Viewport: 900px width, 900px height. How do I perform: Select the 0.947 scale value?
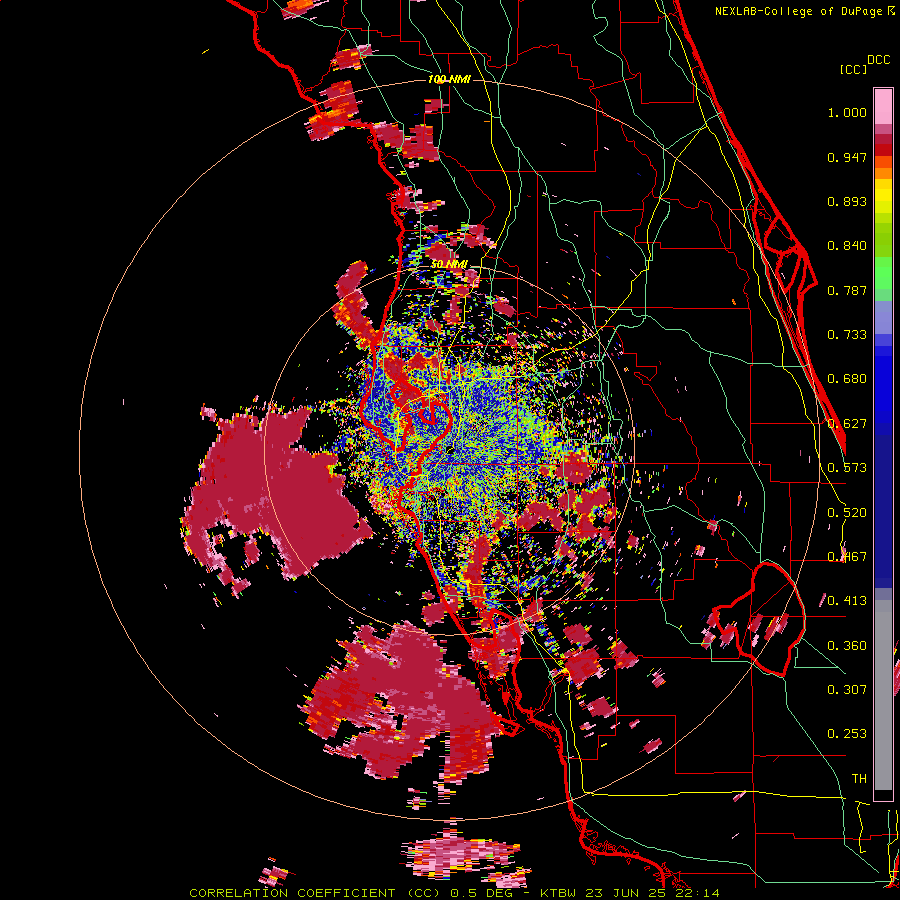tap(847, 157)
